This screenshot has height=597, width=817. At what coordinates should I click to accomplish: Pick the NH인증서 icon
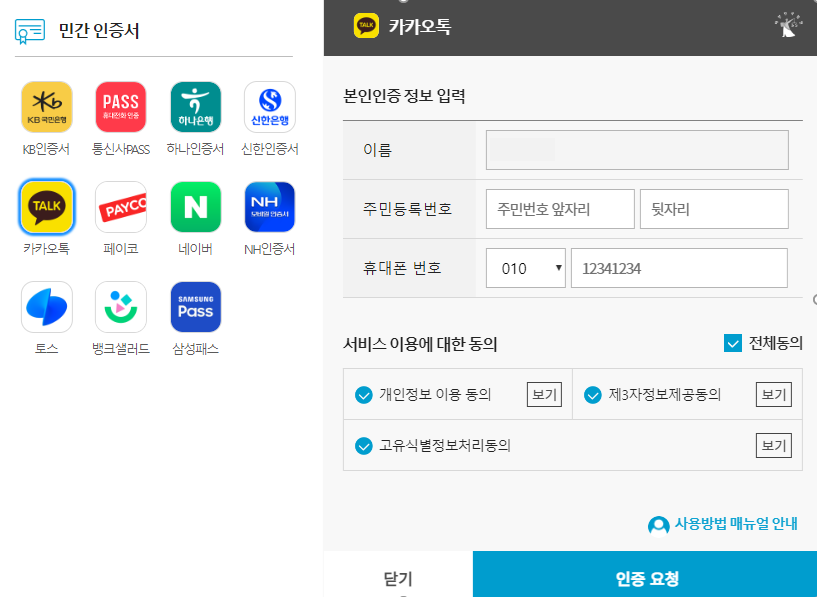click(x=270, y=207)
